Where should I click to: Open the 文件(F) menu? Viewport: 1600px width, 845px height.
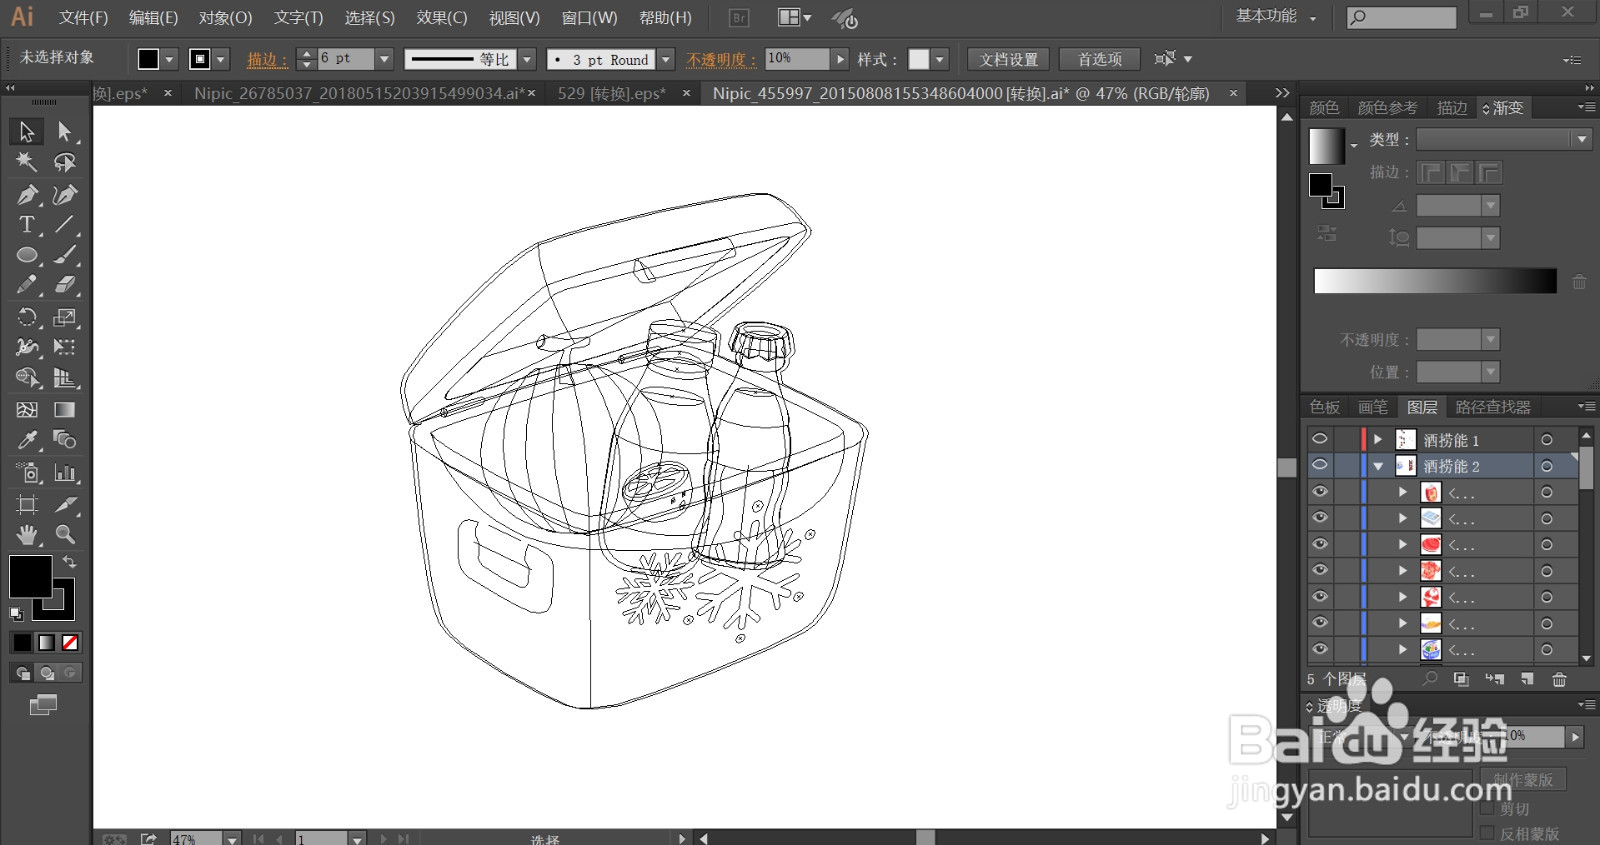click(x=83, y=17)
